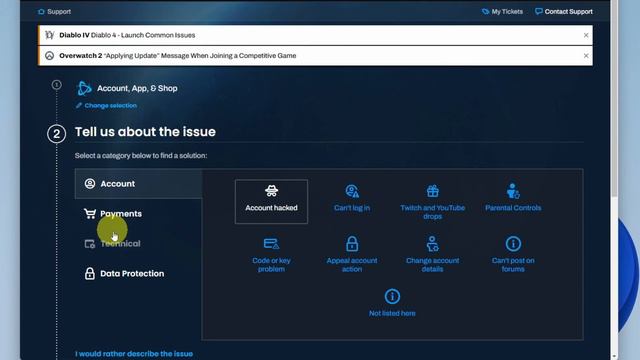The width and height of the screenshot is (640, 360).
Task: Click the Contact Support chat icon
Action: click(x=539, y=11)
